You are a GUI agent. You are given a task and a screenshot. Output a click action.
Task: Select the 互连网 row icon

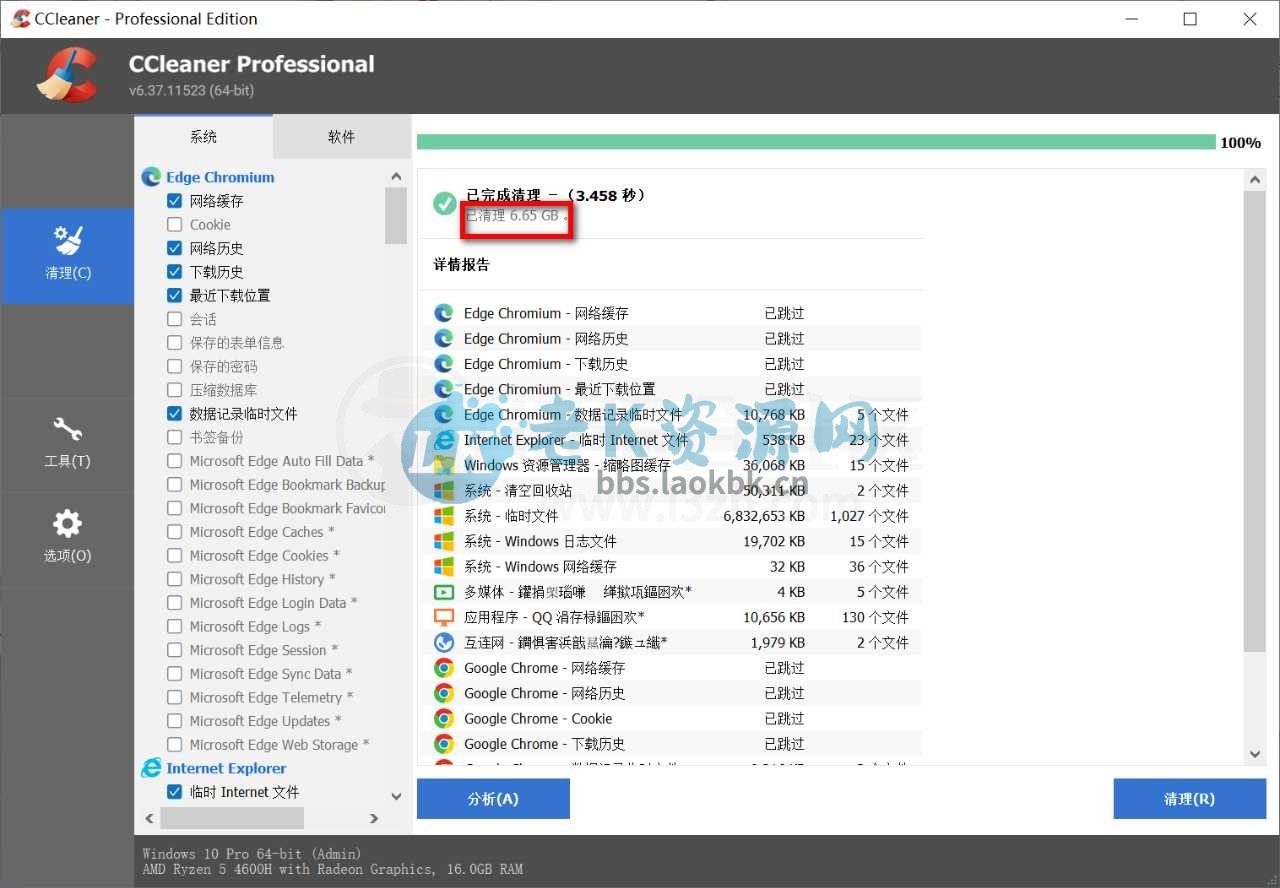point(444,642)
